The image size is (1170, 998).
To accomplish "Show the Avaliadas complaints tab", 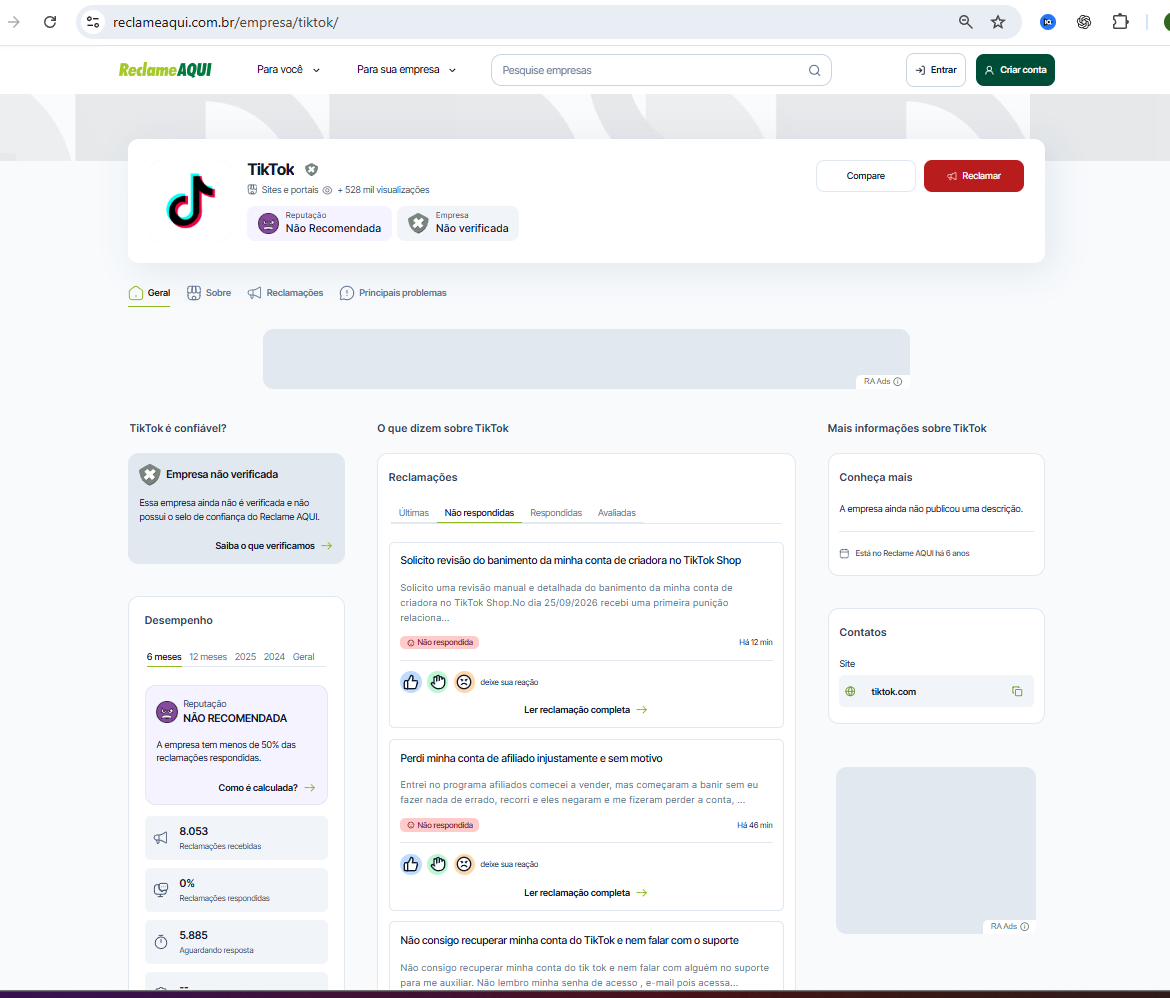I will click(x=616, y=513).
